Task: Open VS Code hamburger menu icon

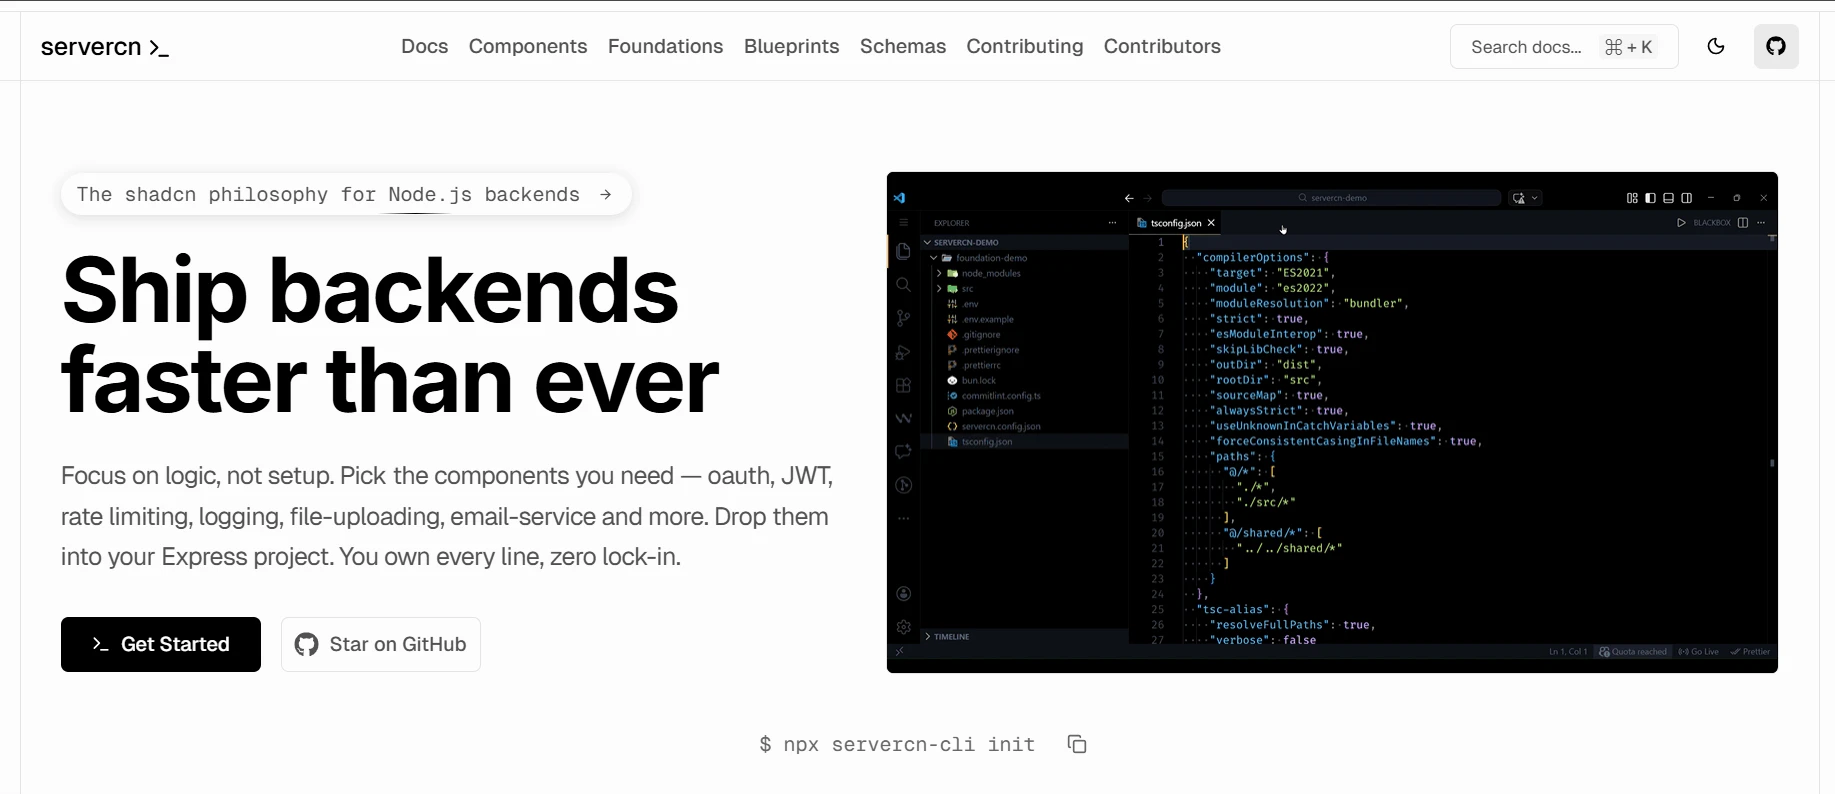Action: tap(903, 223)
